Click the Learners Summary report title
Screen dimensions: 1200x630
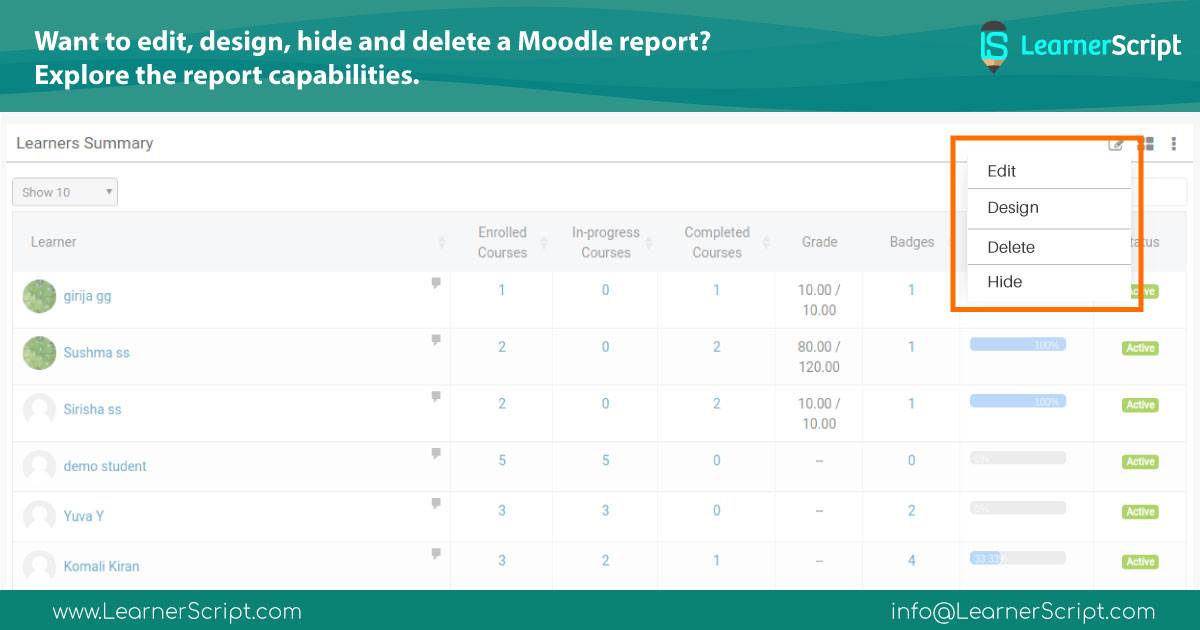(x=85, y=143)
